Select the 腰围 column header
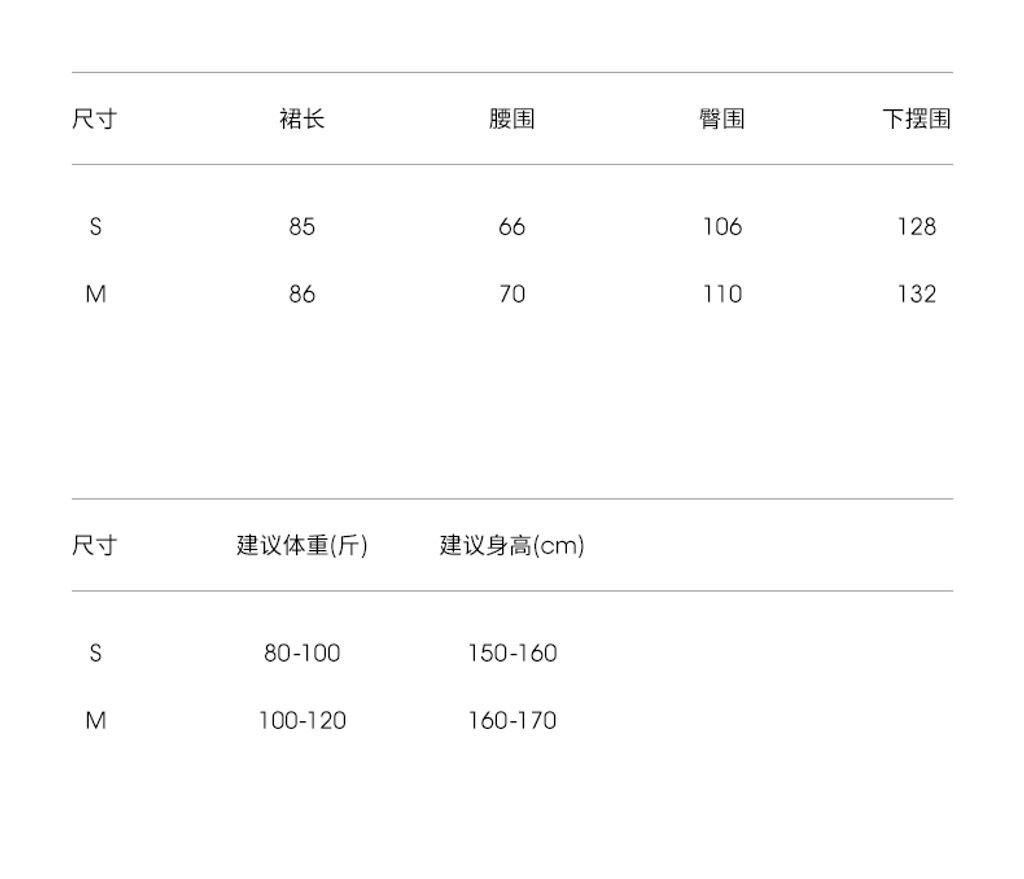Viewport: 1024px width, 879px height. [512, 119]
